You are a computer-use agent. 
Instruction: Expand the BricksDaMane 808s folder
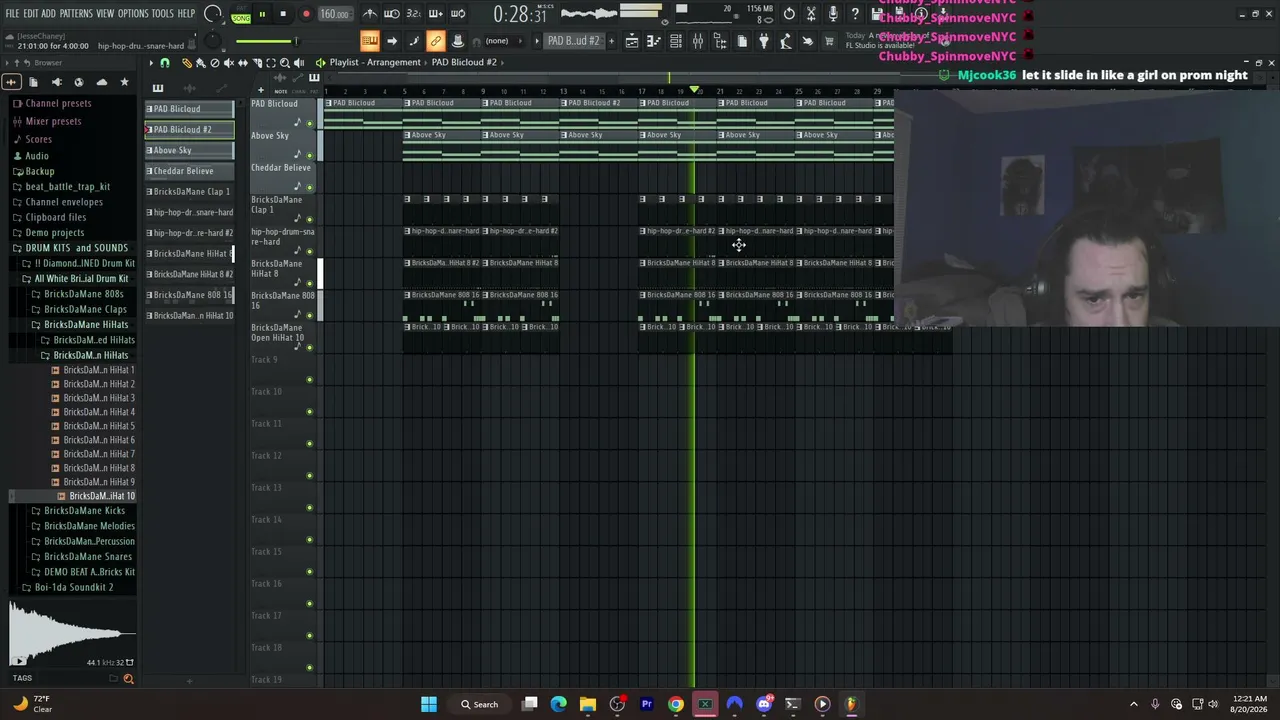point(77,294)
